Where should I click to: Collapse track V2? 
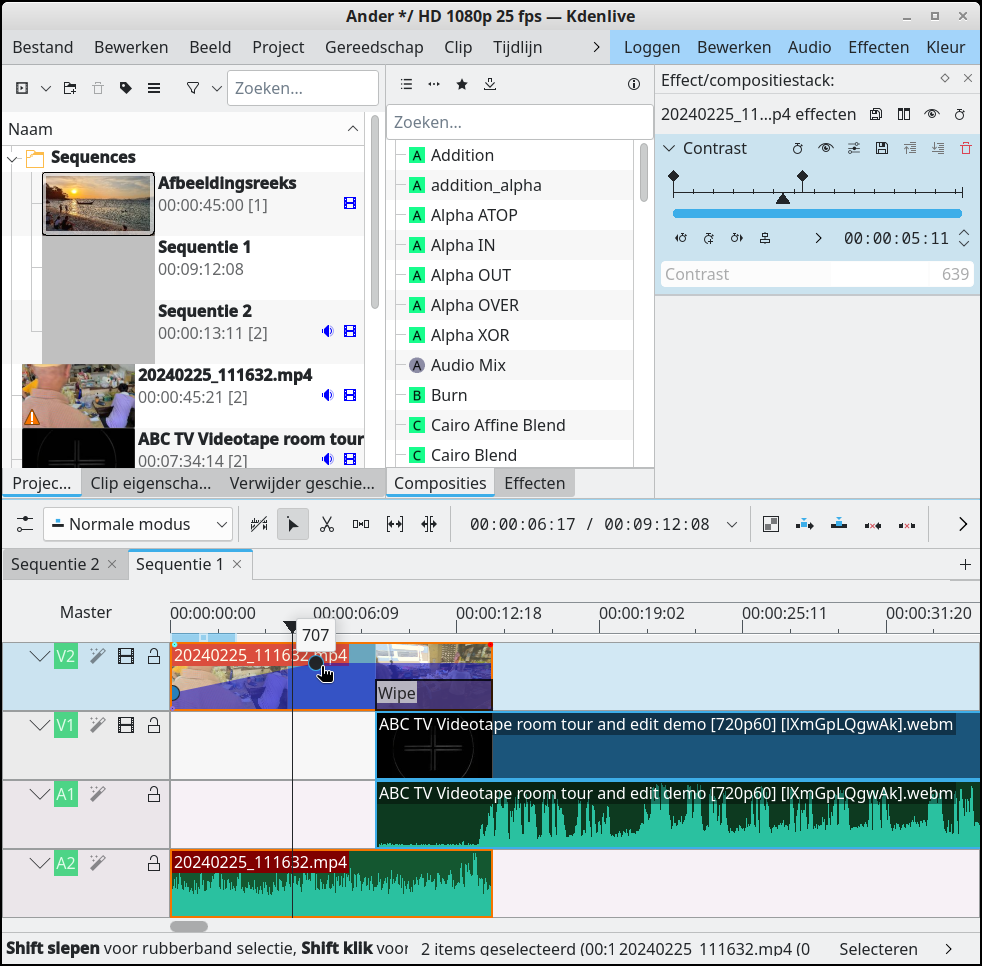click(39, 656)
